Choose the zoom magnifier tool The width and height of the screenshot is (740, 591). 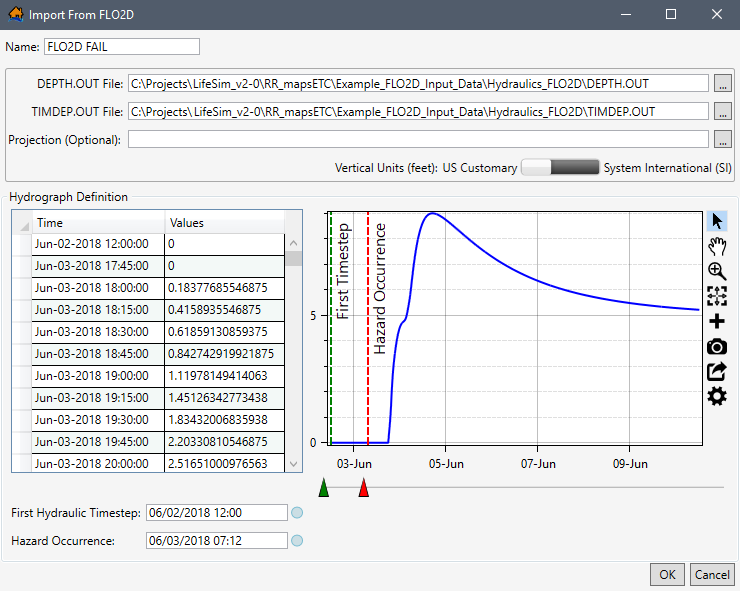click(717, 271)
